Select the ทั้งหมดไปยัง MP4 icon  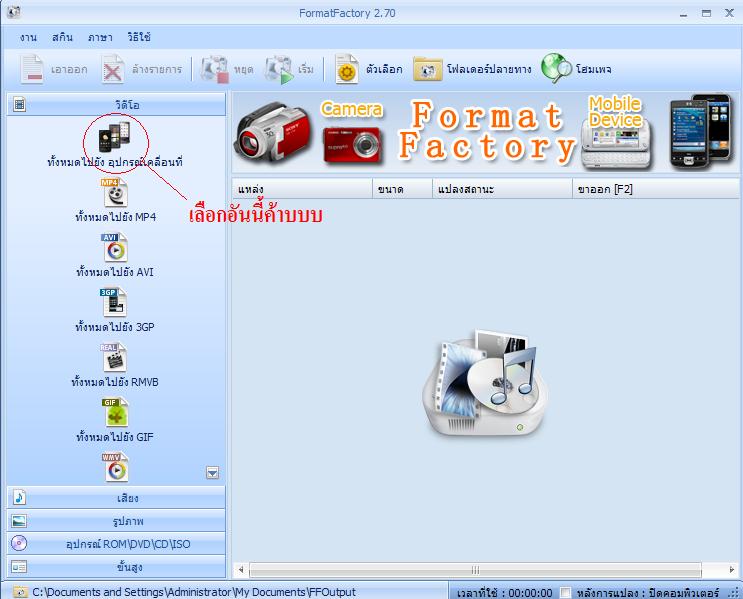point(115,192)
